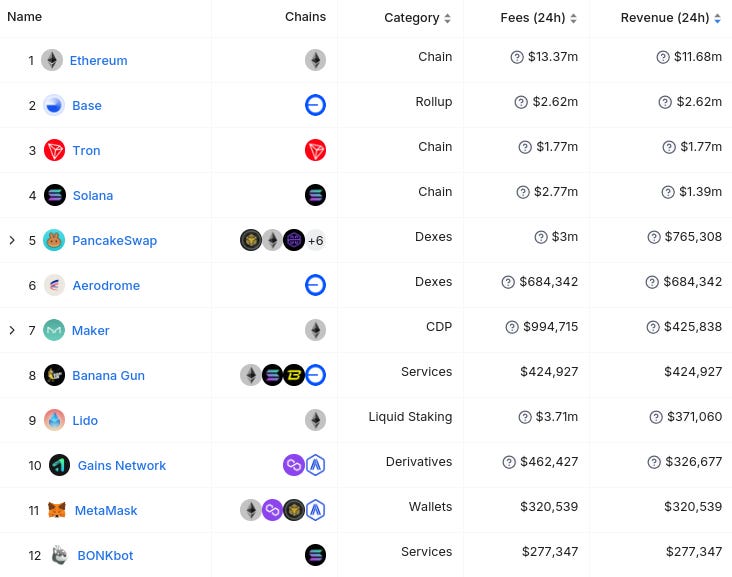Click the MetaMask fox logo
Image resolution: width=732 pixels, height=577 pixels.
[56, 510]
